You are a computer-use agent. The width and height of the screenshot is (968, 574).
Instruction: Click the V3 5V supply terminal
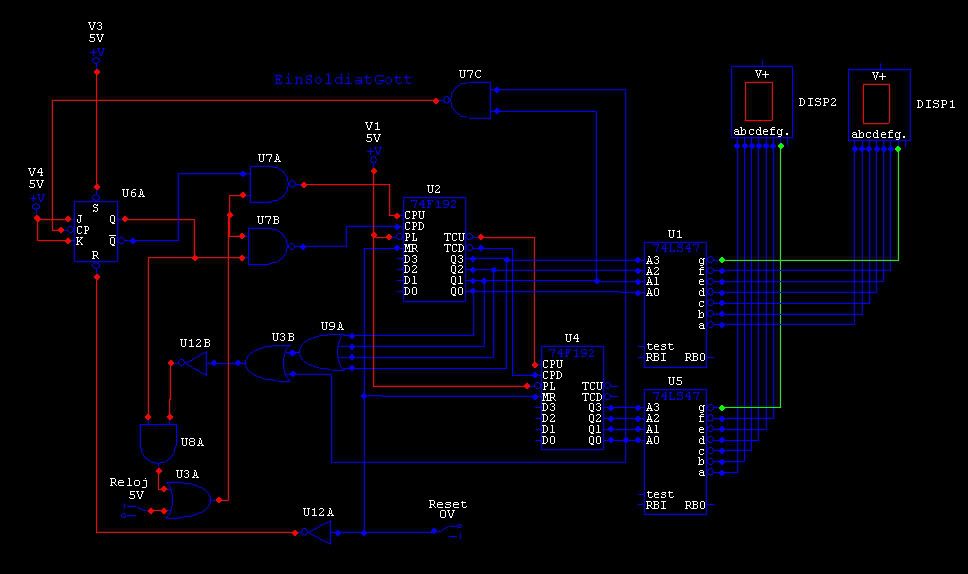(96, 53)
